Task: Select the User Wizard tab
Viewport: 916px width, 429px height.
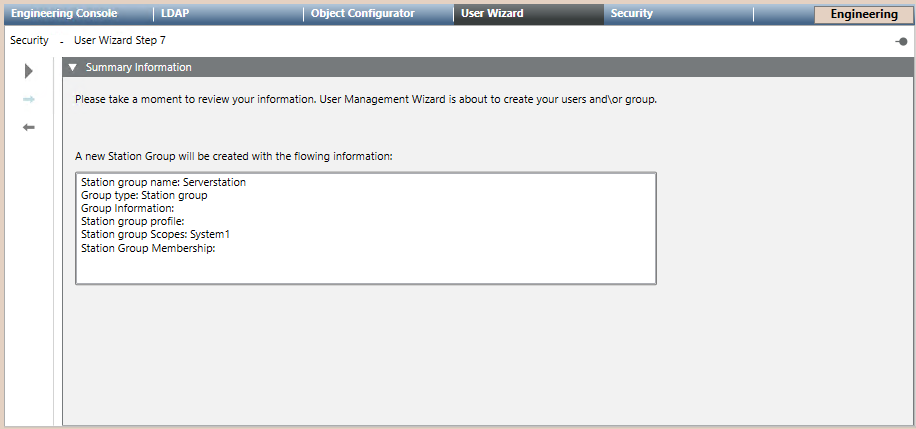Action: tap(492, 14)
